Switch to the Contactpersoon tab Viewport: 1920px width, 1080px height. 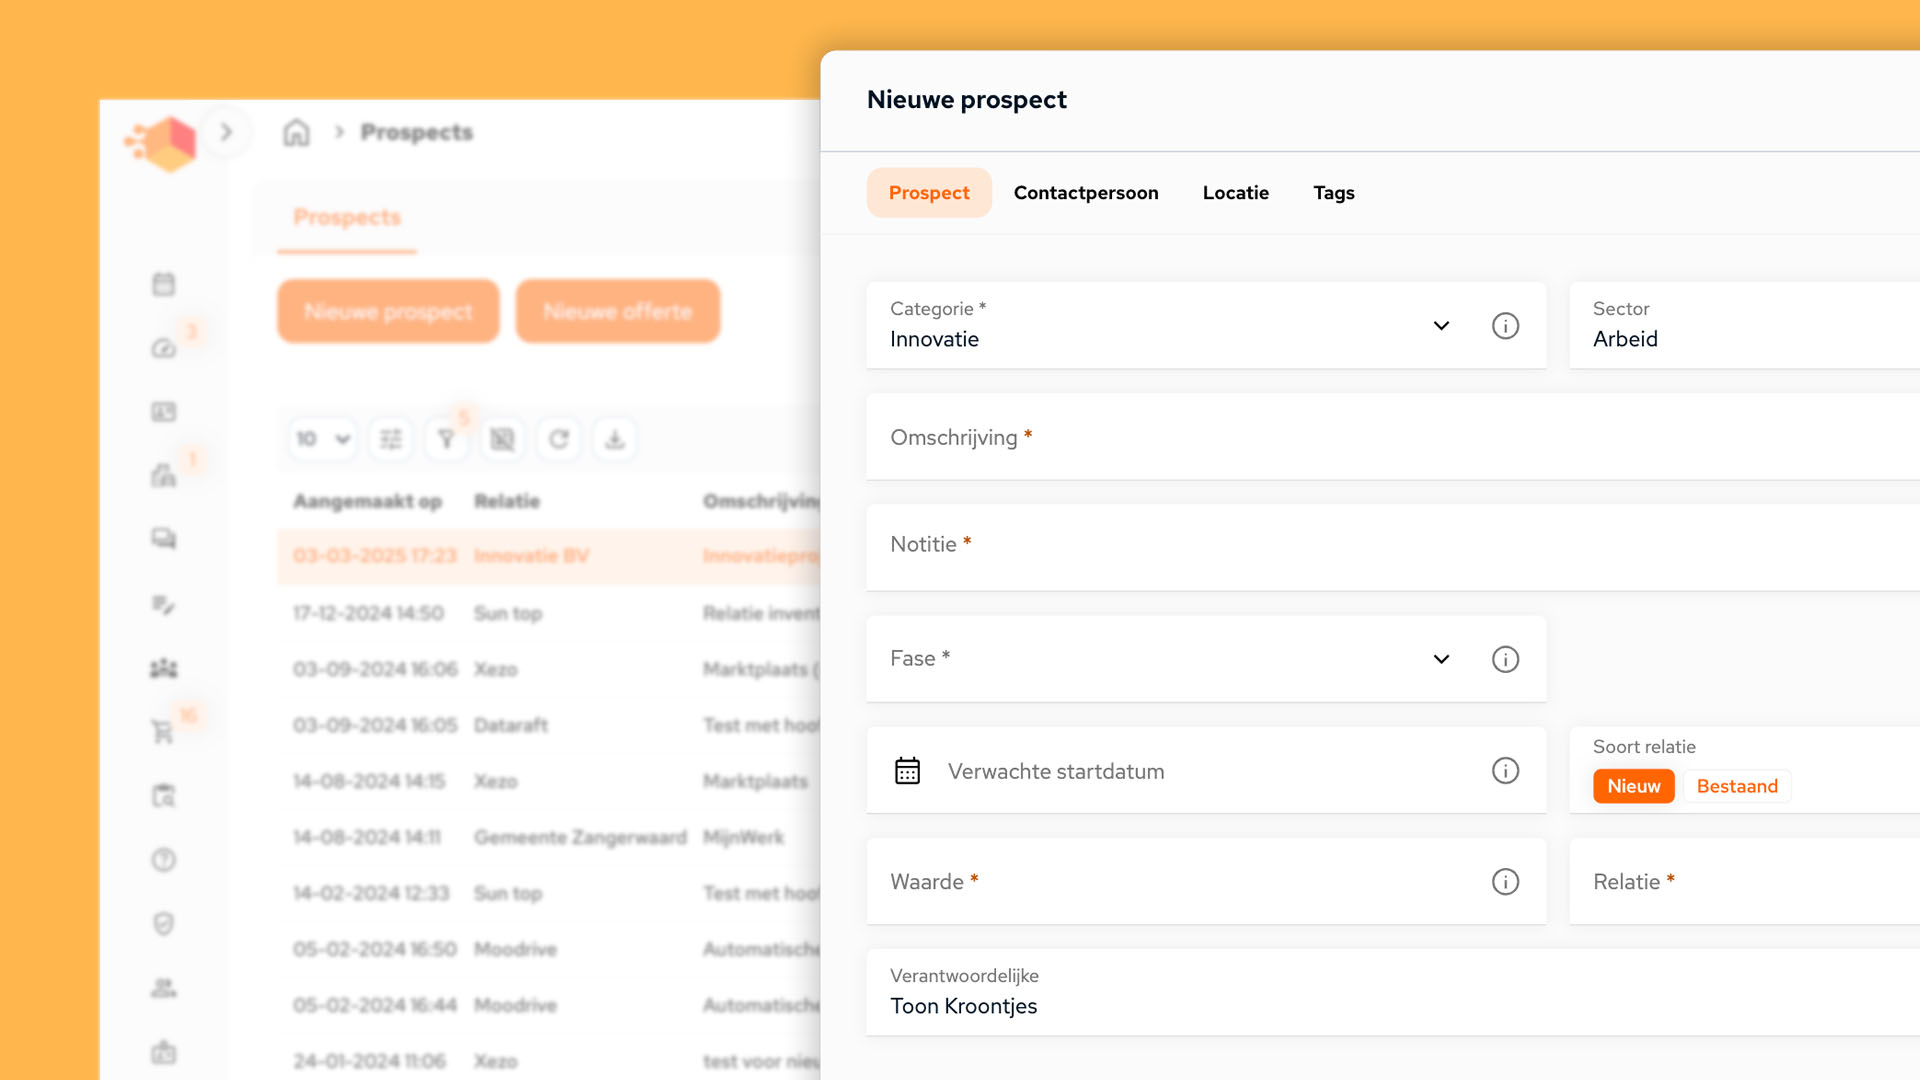[1086, 192]
